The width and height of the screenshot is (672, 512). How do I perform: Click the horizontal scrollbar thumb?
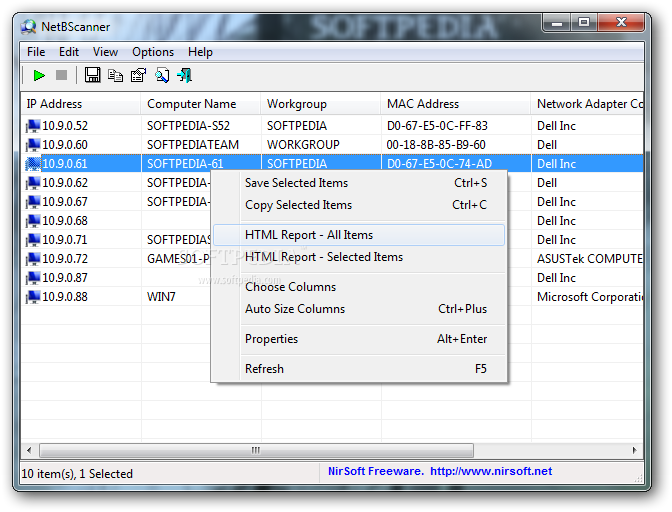click(x=256, y=450)
